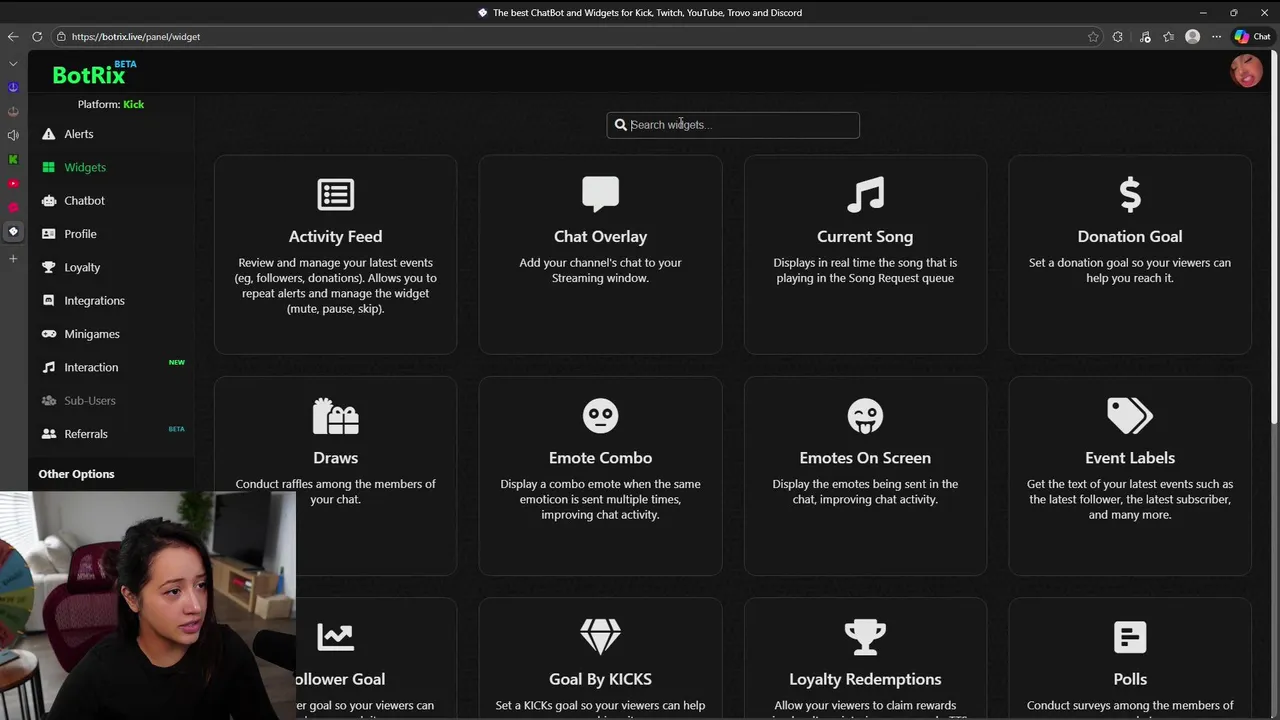The image size is (1280, 720).
Task: Click the Loyalty Redemptions trophy icon
Action: click(x=865, y=637)
